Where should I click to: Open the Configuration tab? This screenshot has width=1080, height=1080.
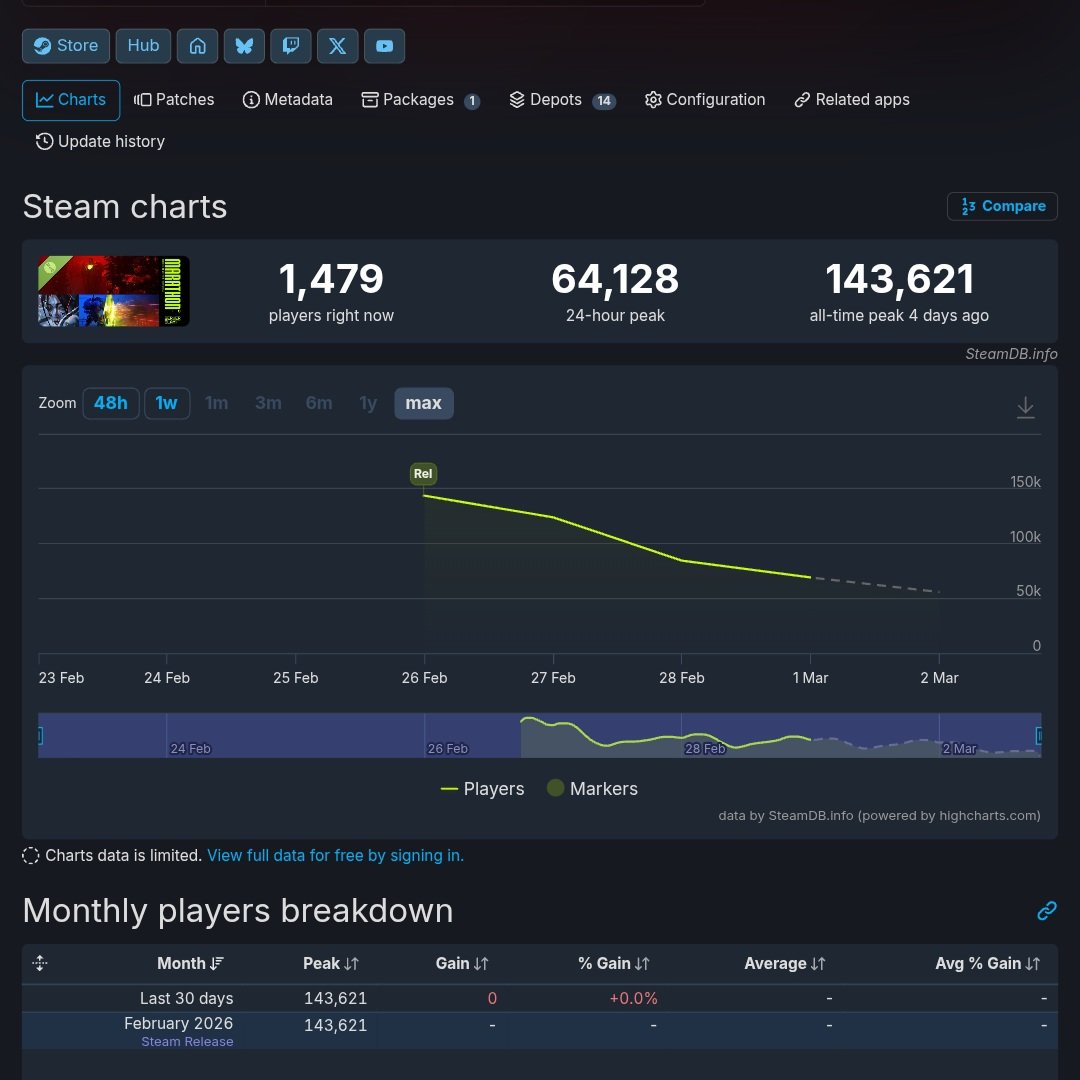(705, 101)
